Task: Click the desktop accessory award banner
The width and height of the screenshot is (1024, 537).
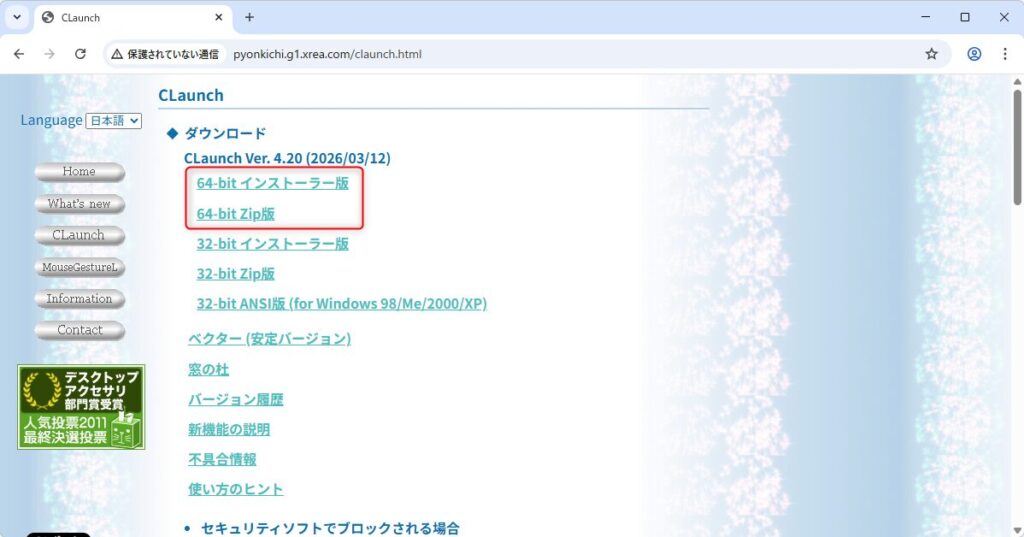Action: click(x=81, y=407)
